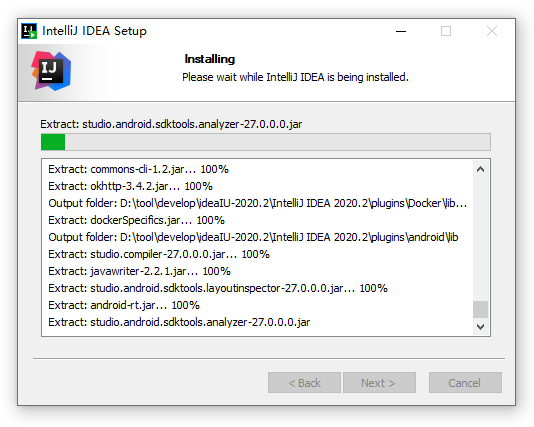This screenshot has height=427, width=534.
Task: Click the scroll down arrow in log
Action: coord(480,327)
